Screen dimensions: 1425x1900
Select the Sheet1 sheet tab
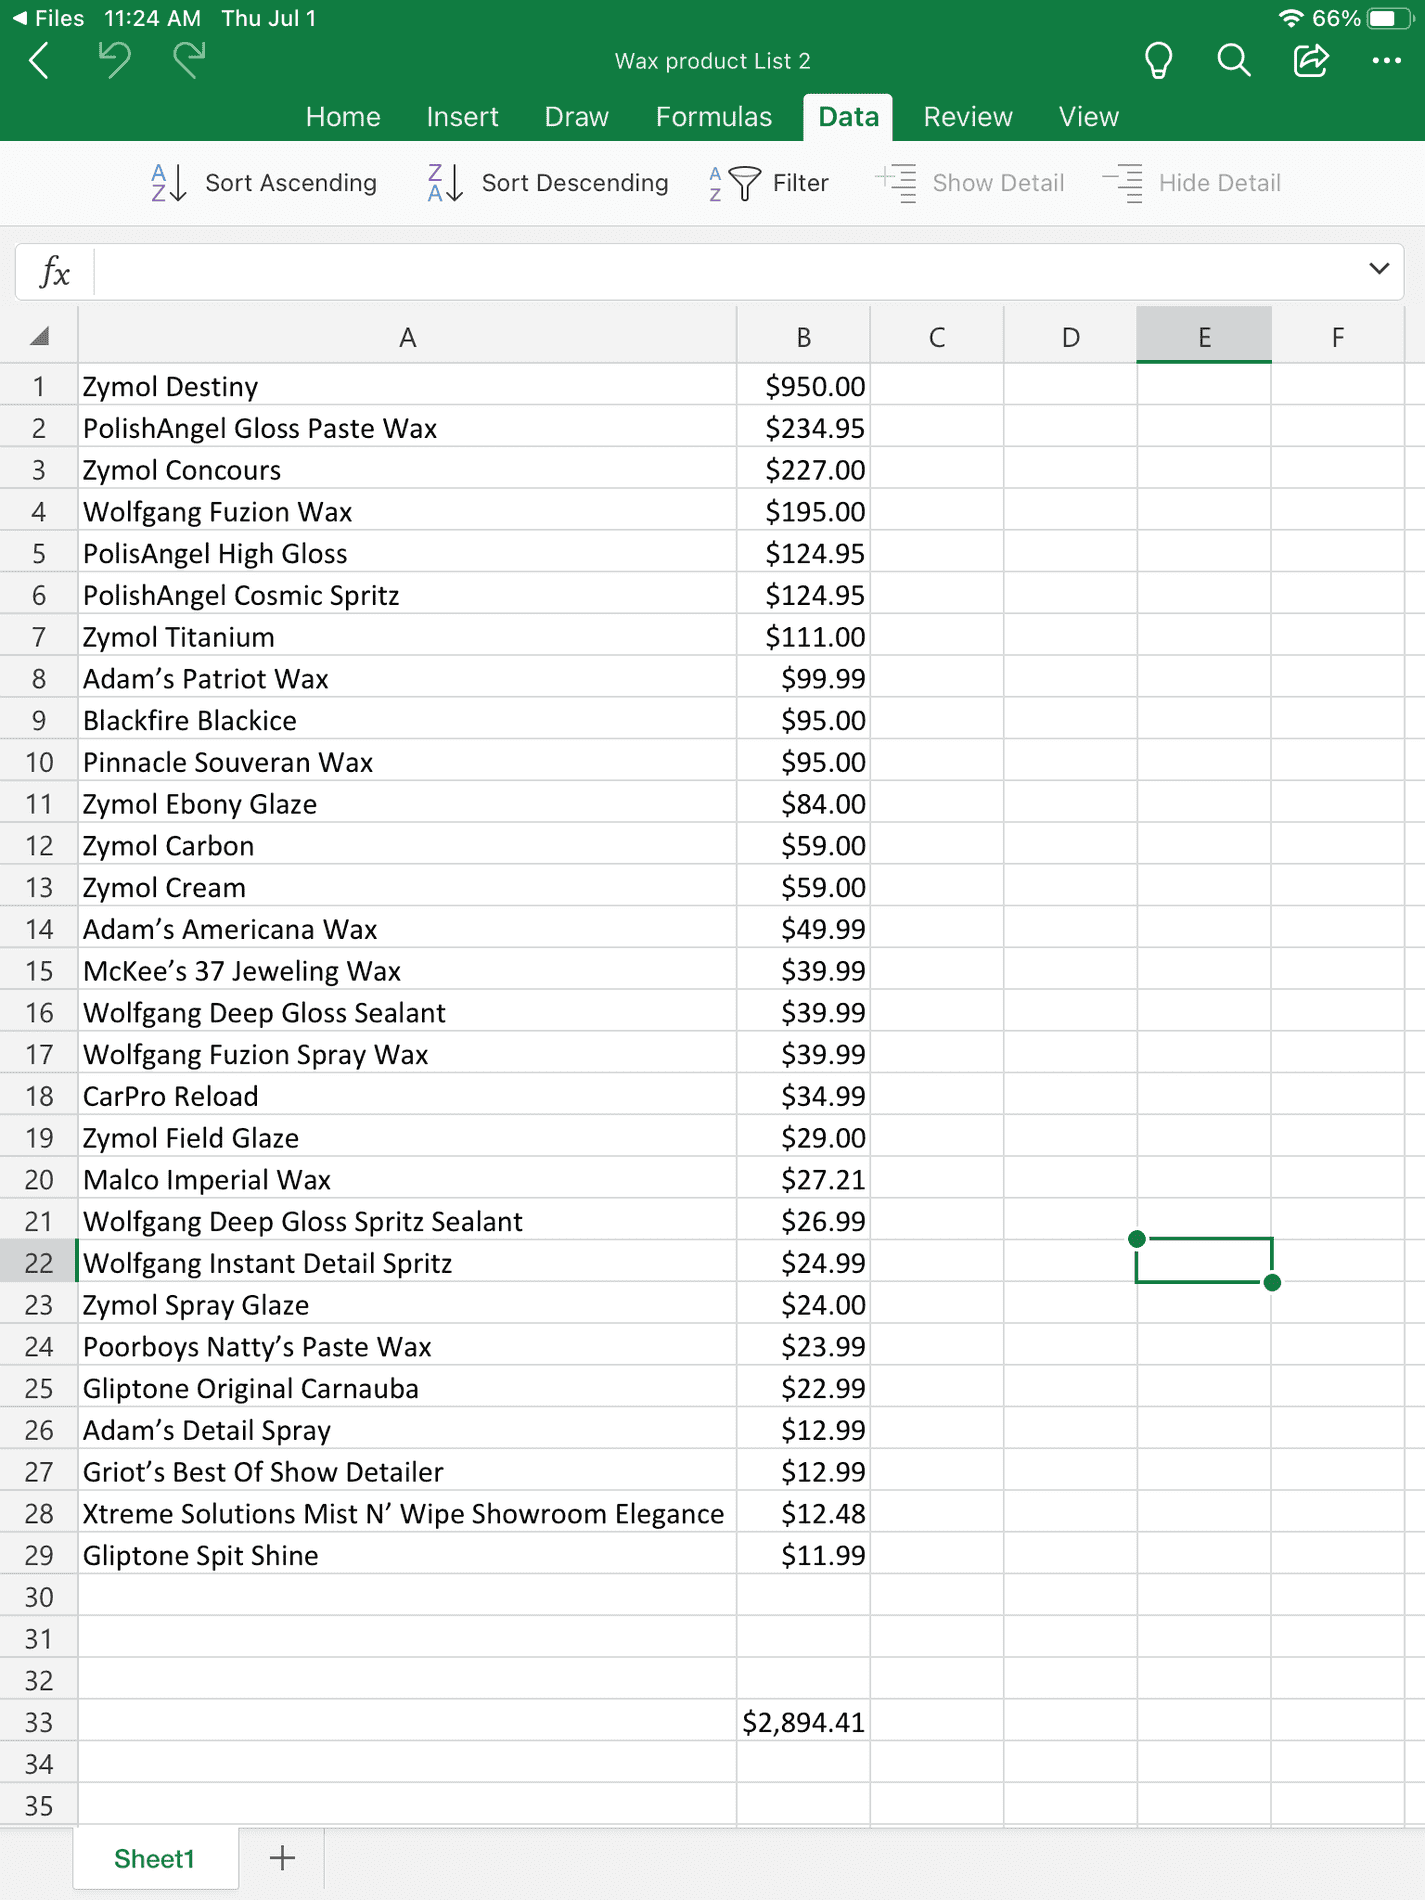155,1858
